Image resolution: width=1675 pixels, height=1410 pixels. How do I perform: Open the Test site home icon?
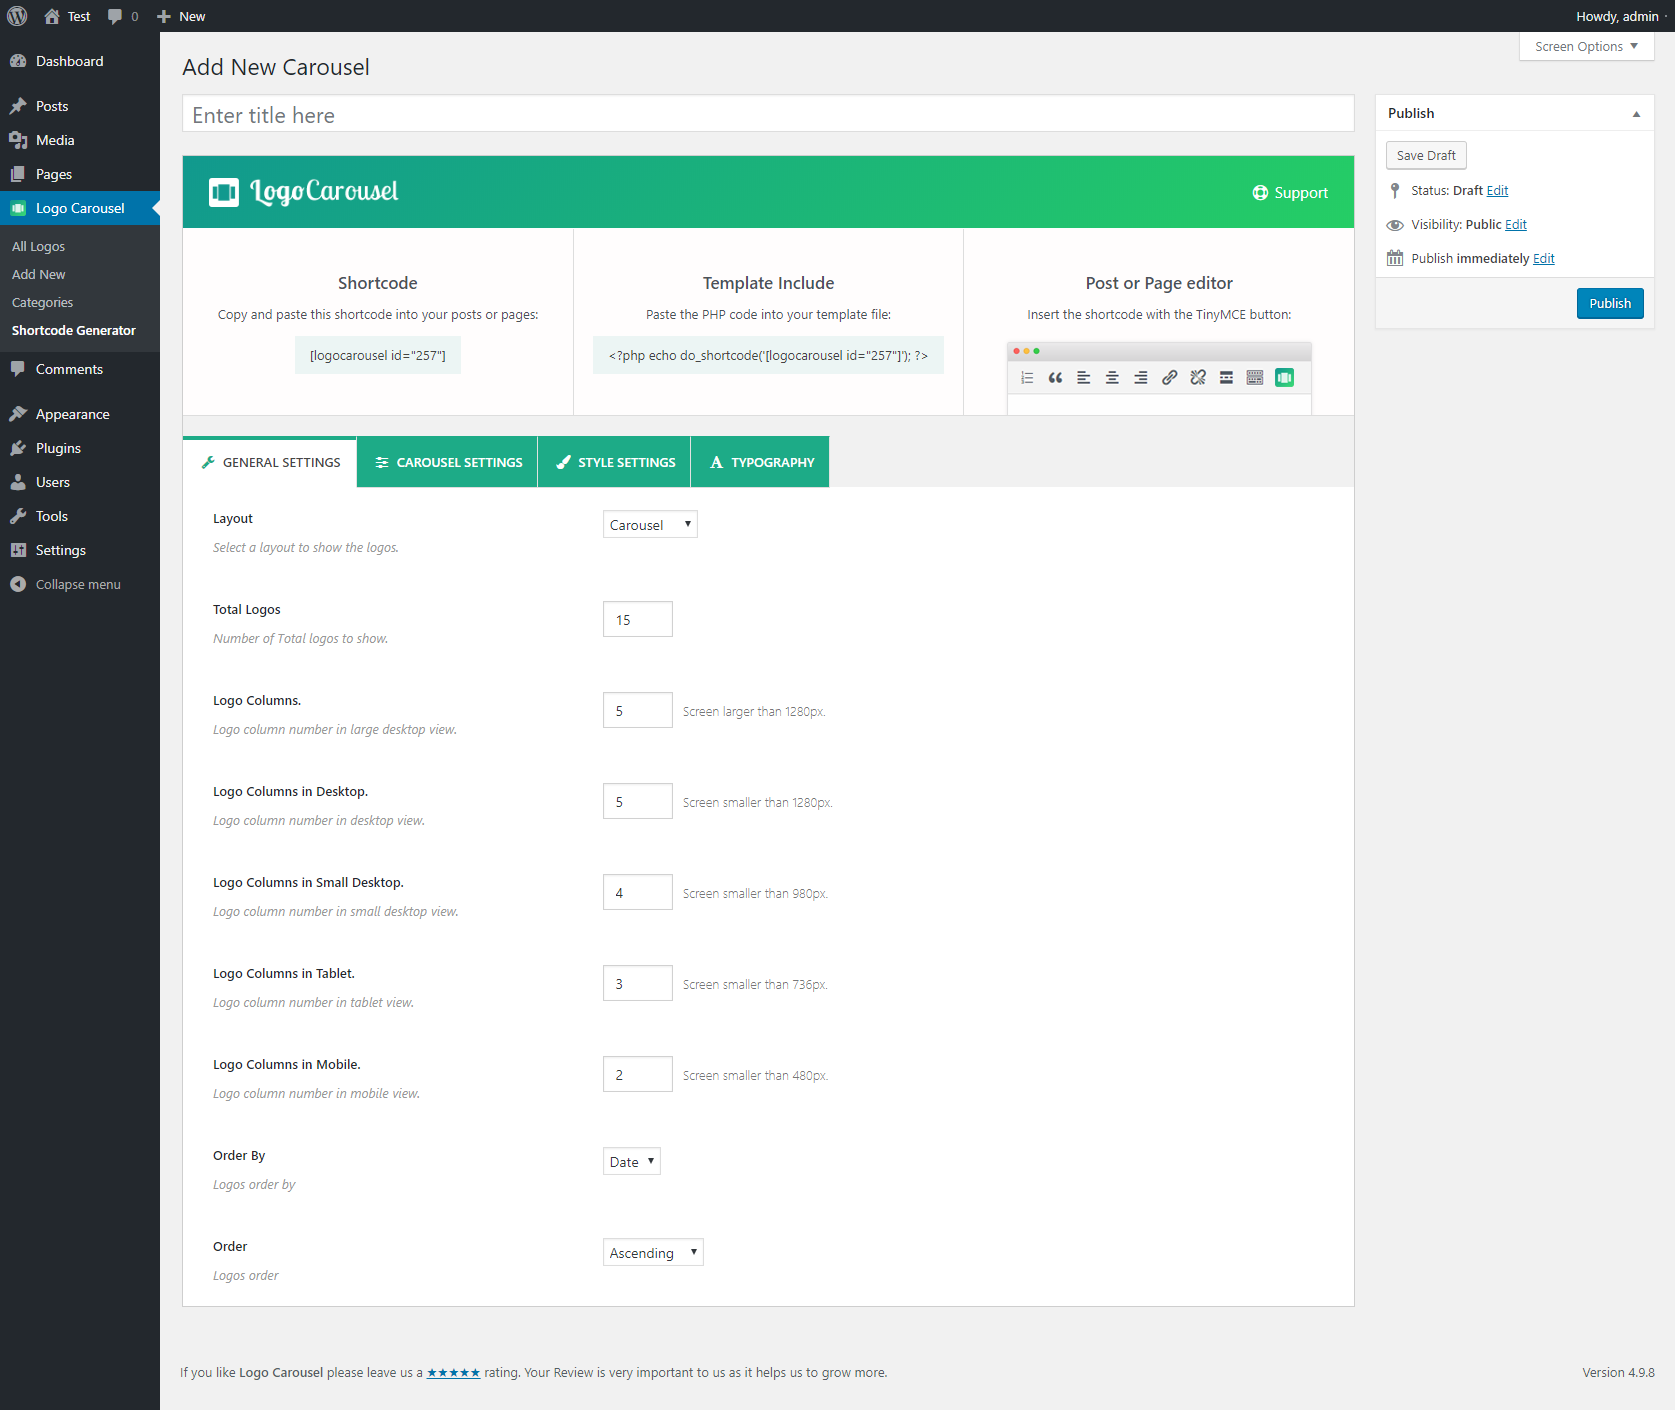(52, 16)
